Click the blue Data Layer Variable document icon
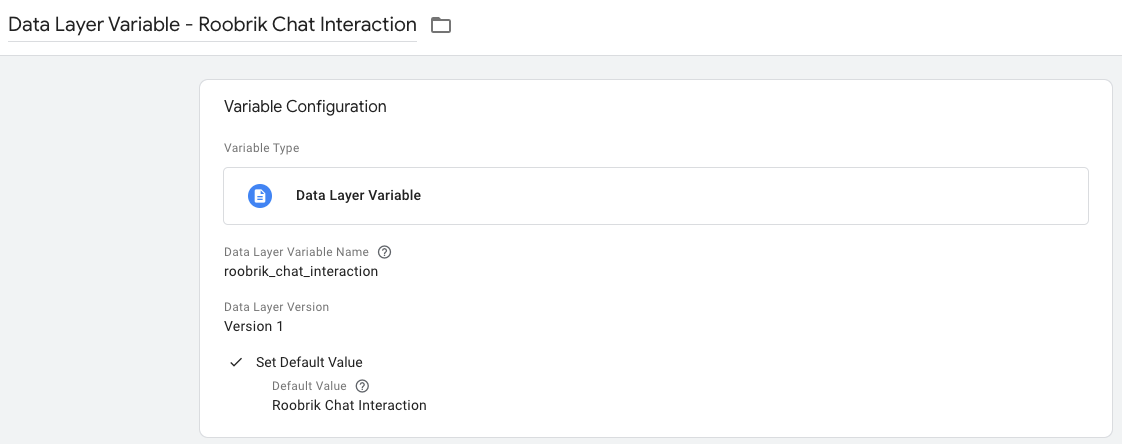 pos(260,196)
